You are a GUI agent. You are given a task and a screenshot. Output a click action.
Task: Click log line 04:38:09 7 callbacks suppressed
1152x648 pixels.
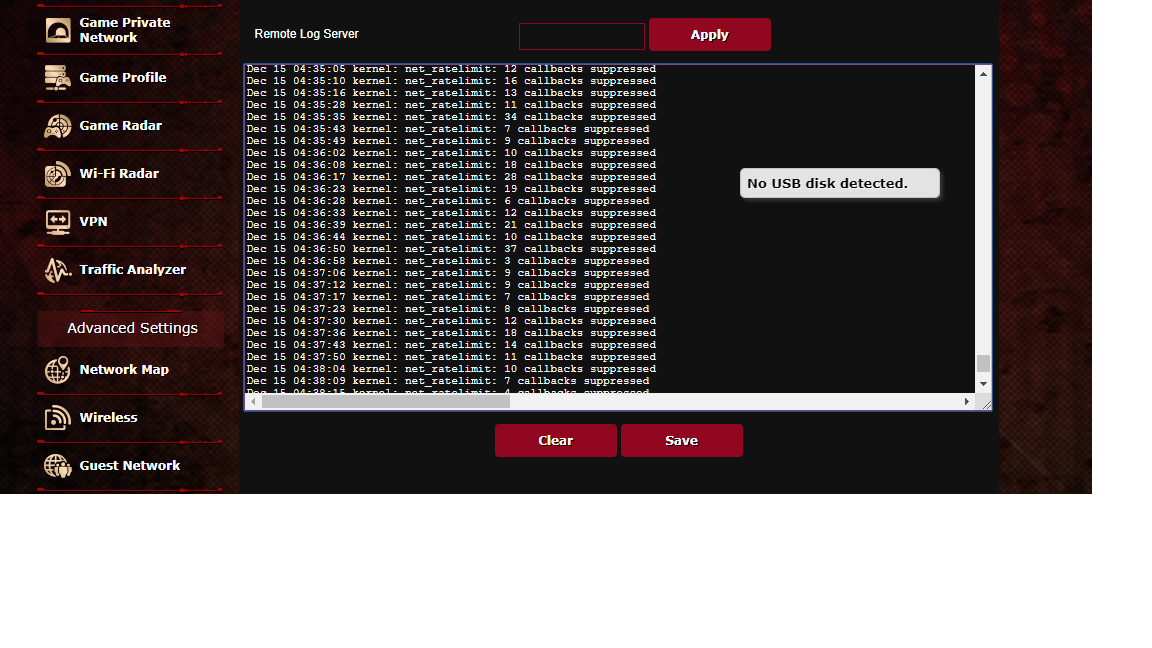click(x=448, y=381)
